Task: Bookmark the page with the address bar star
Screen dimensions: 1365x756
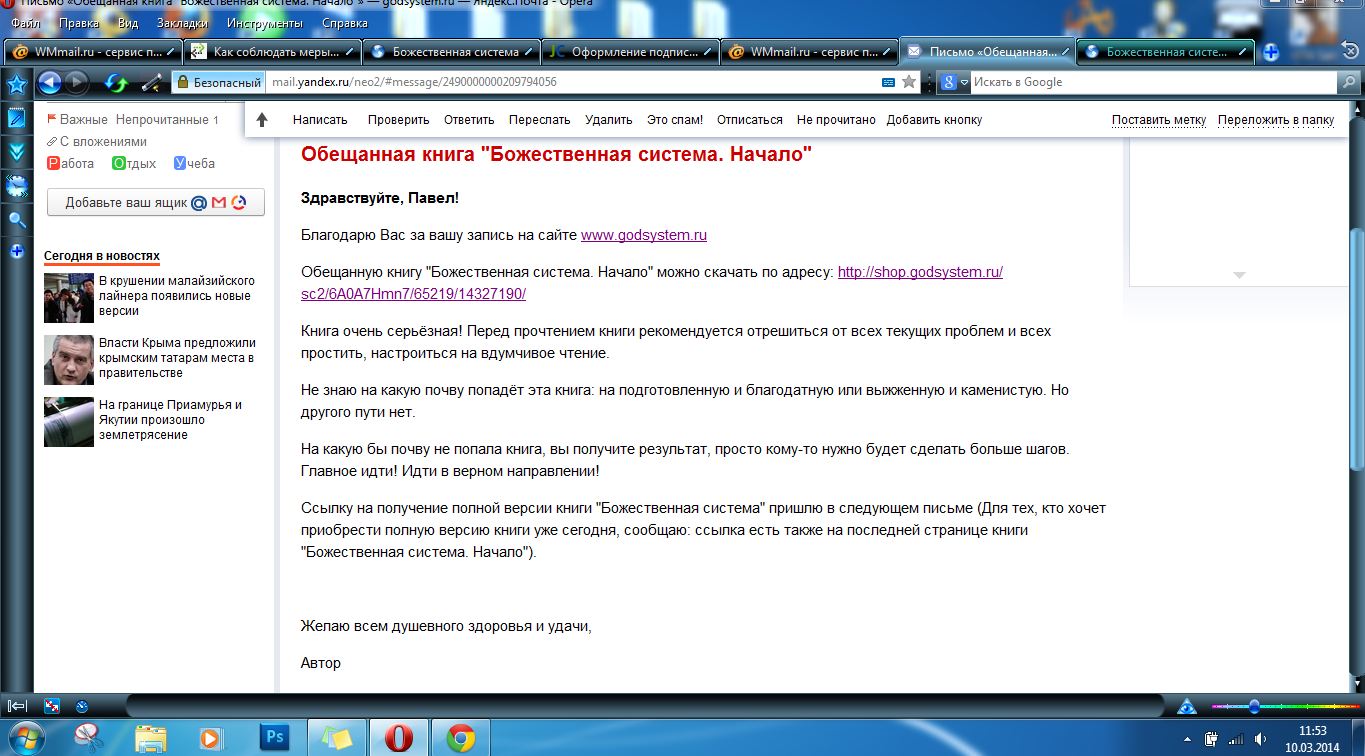Action: [x=908, y=82]
